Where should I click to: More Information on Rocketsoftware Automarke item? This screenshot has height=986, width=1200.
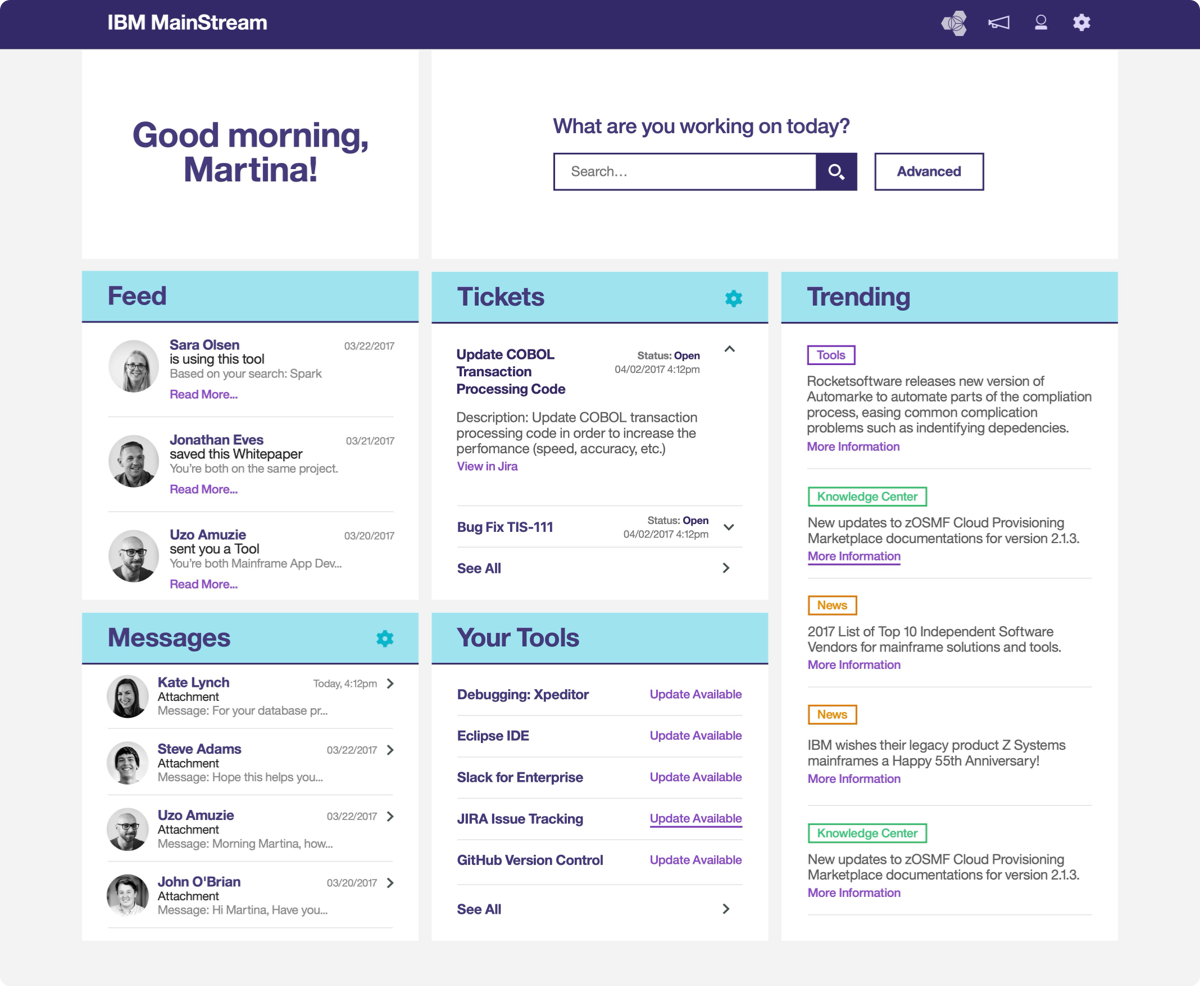pos(853,447)
